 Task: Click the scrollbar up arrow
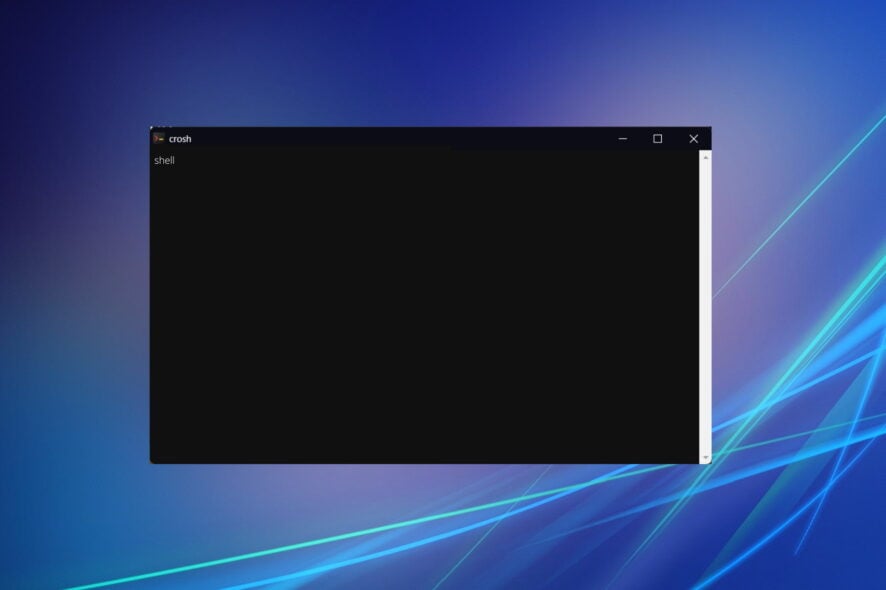point(705,157)
